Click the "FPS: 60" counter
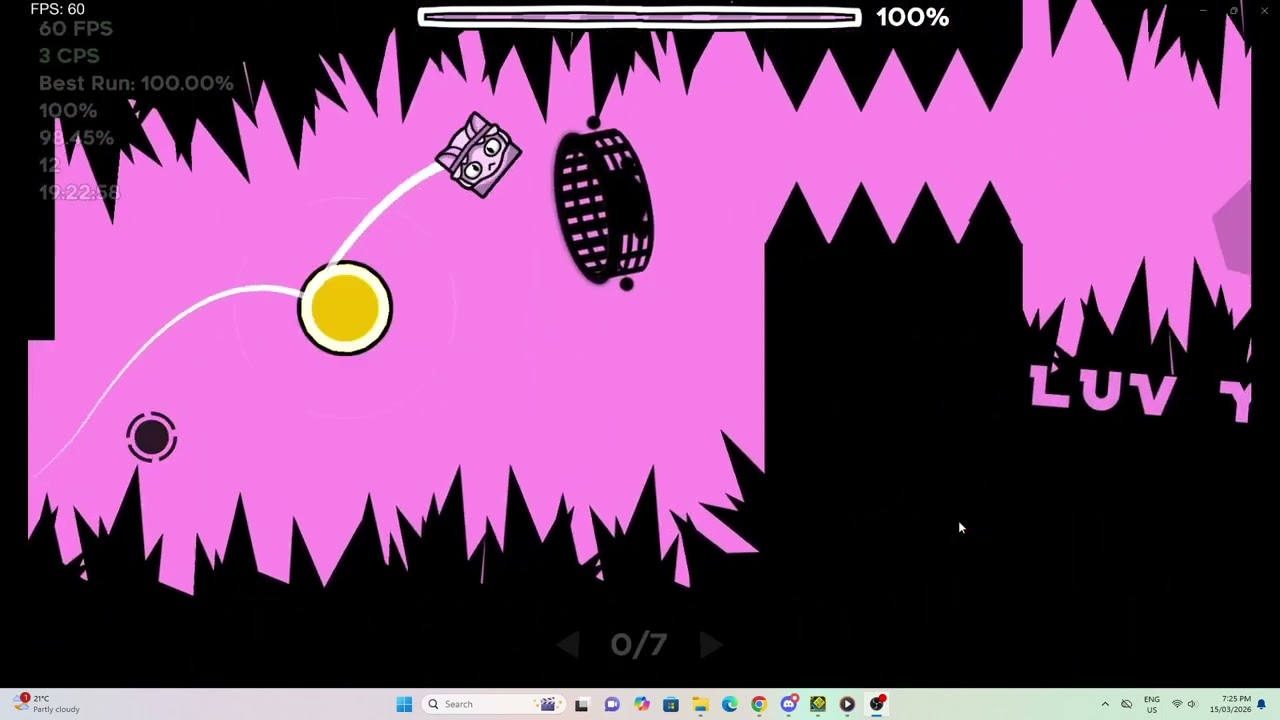Screen dimensions: 1280x720 tap(57, 9)
